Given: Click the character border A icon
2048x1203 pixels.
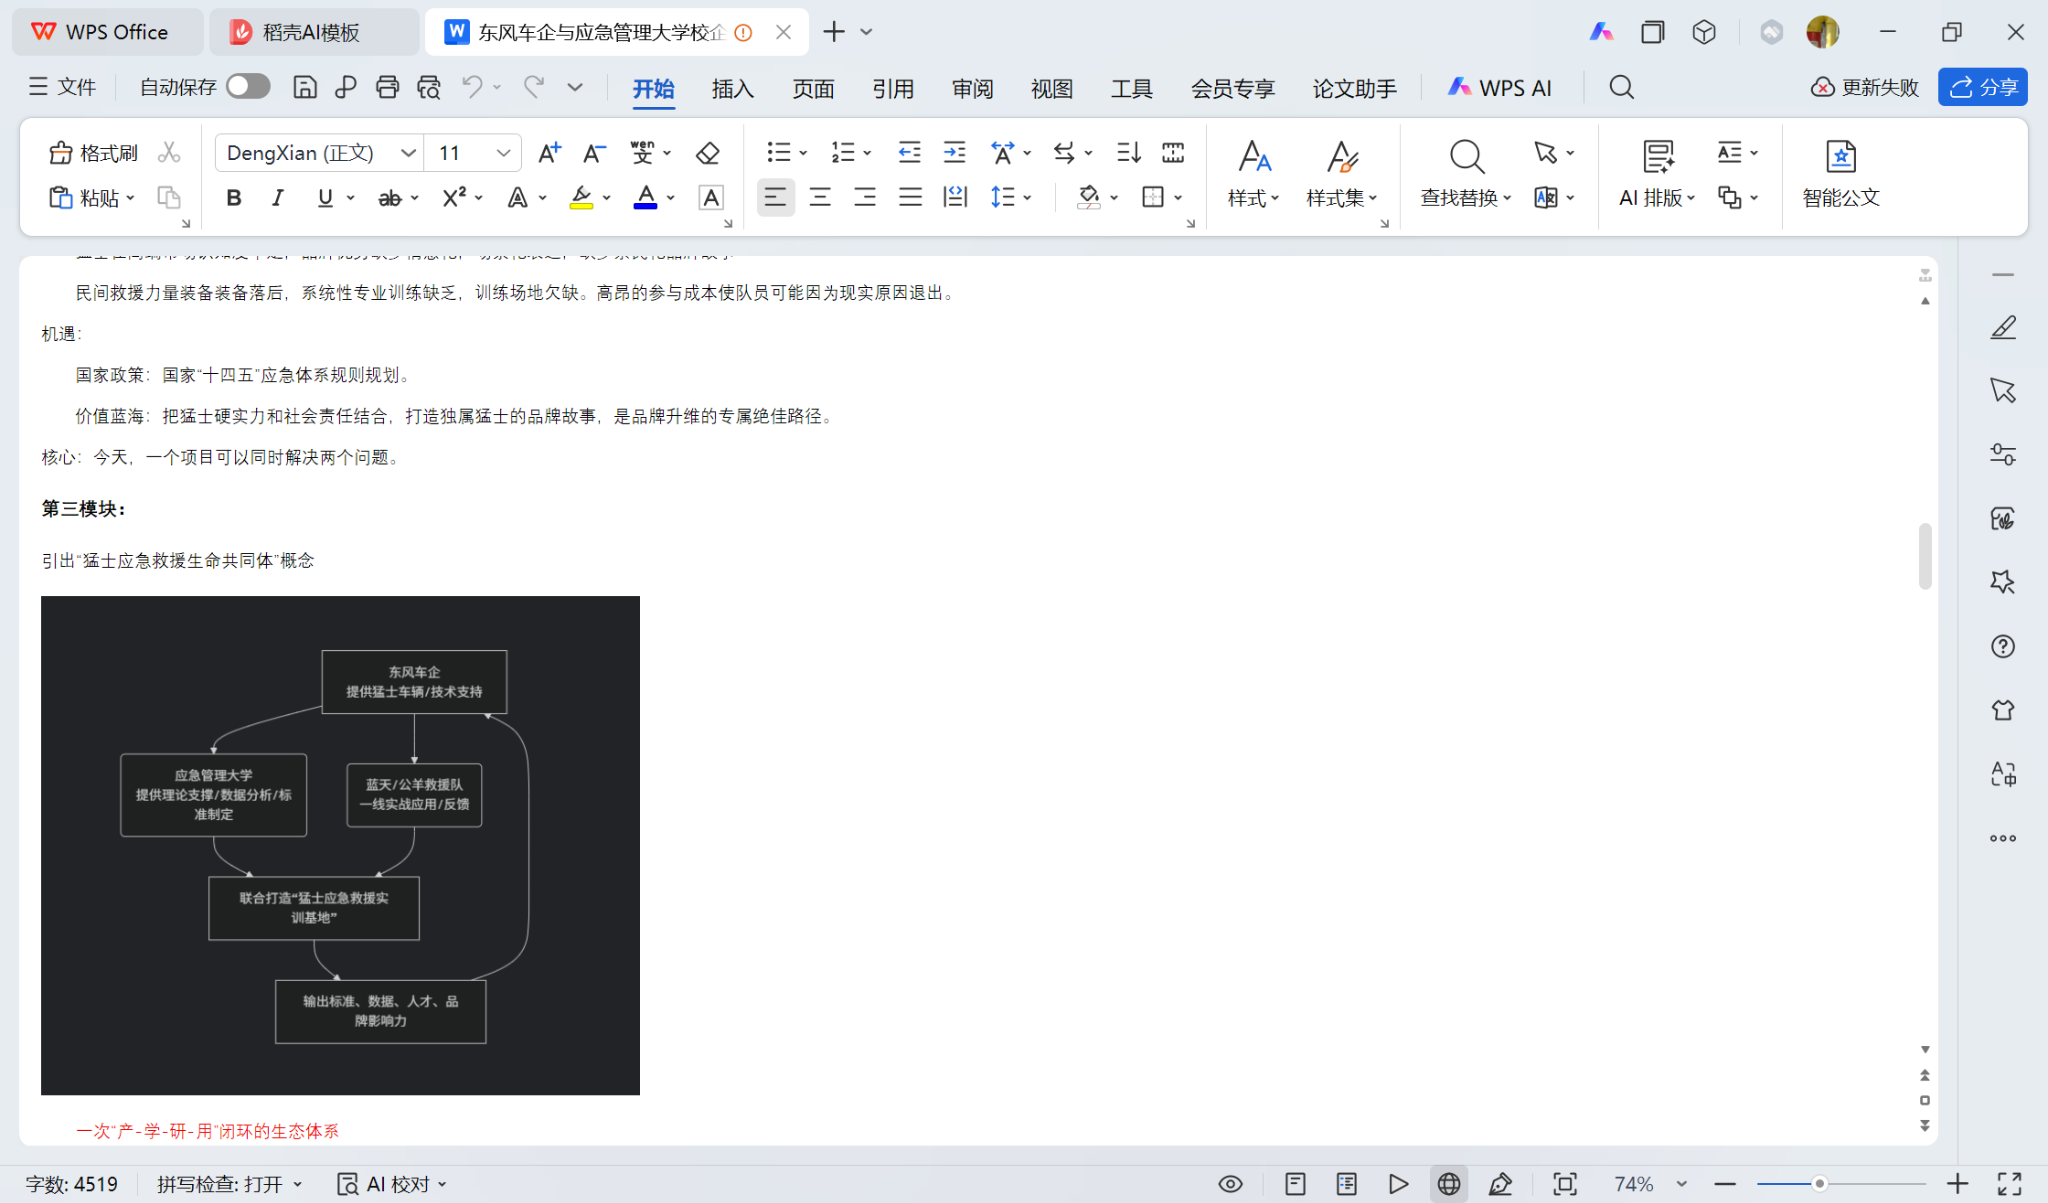Looking at the screenshot, I should [711, 198].
